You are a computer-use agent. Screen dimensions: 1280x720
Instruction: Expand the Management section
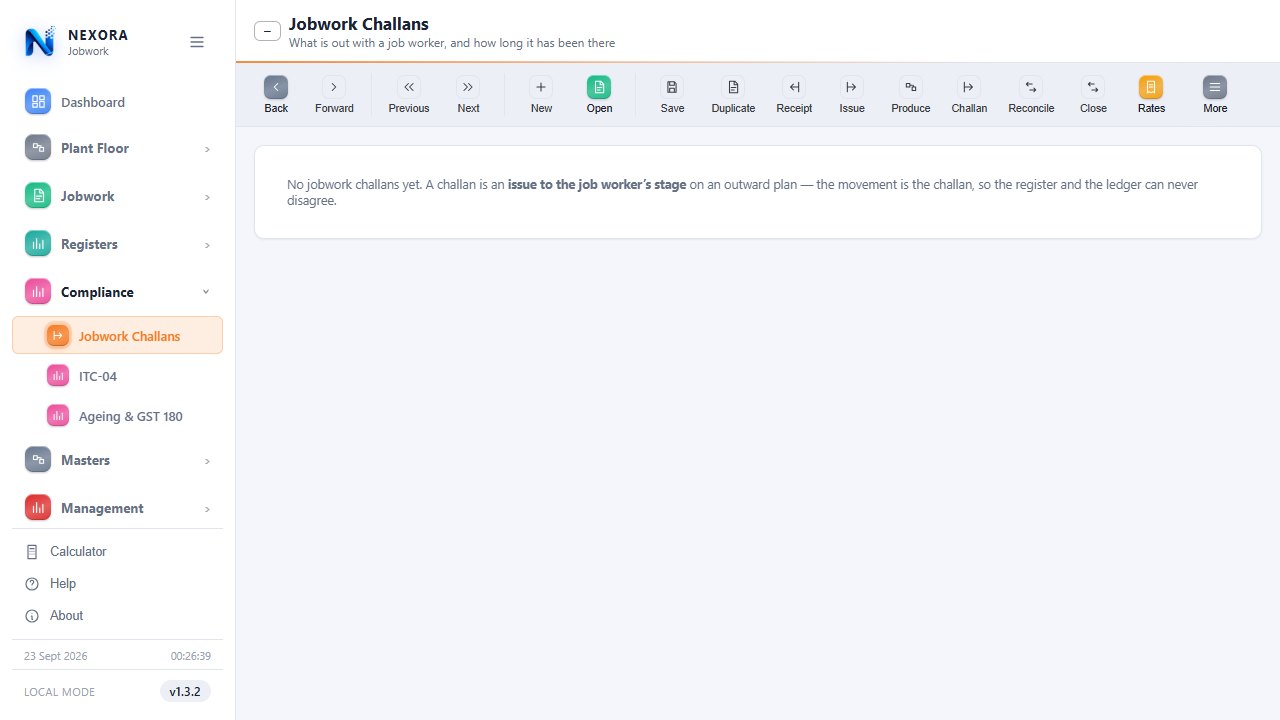click(117, 508)
